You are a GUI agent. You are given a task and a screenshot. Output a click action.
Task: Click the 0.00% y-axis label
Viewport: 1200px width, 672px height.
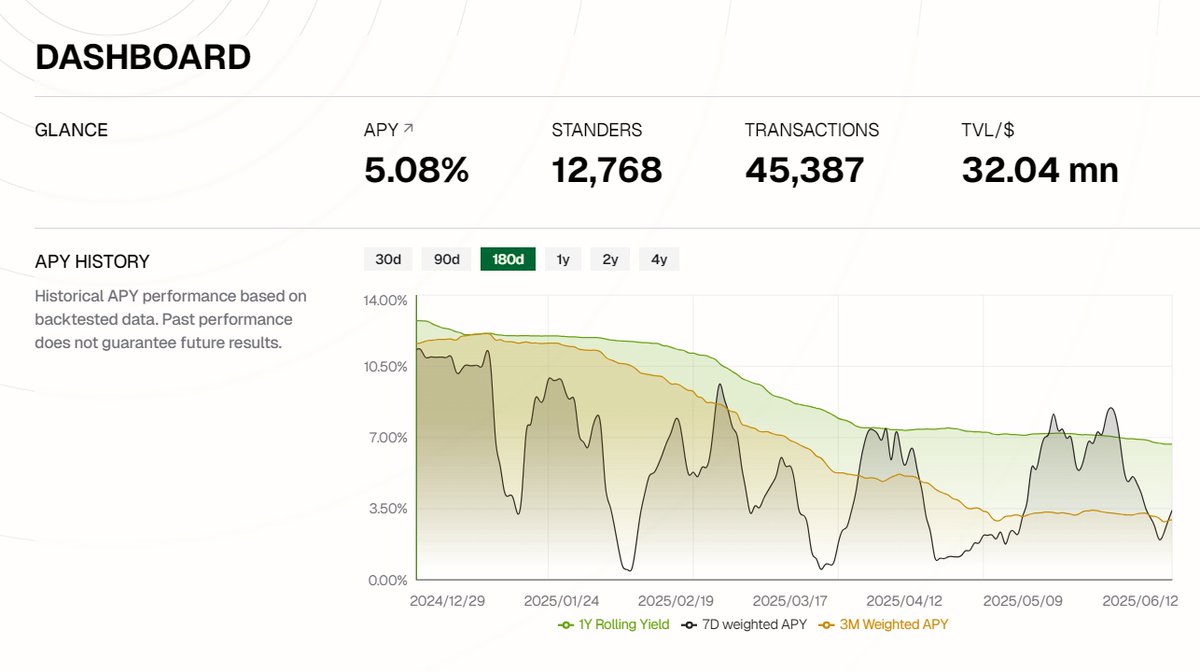(x=387, y=580)
